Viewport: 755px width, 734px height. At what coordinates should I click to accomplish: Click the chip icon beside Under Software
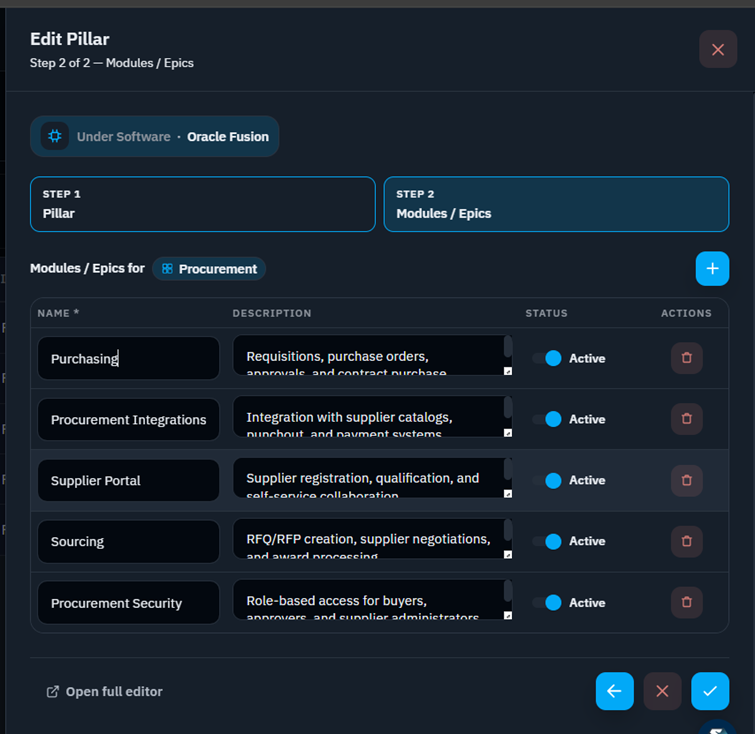pos(55,136)
